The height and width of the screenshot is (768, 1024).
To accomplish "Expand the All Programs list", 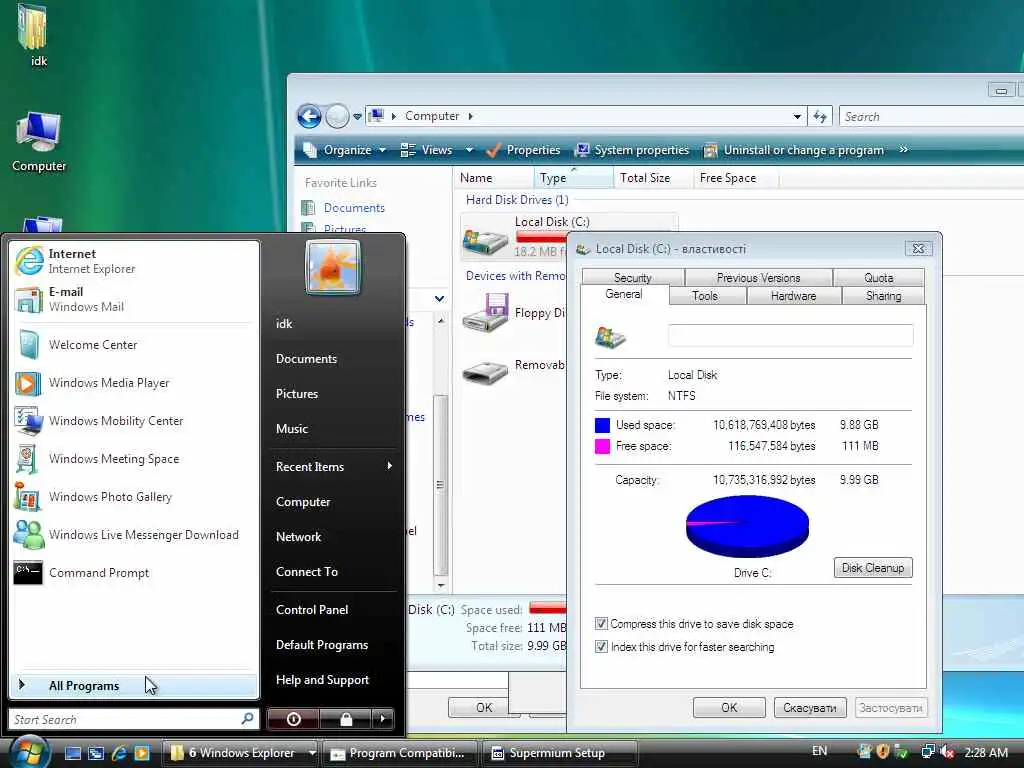I will [135, 686].
